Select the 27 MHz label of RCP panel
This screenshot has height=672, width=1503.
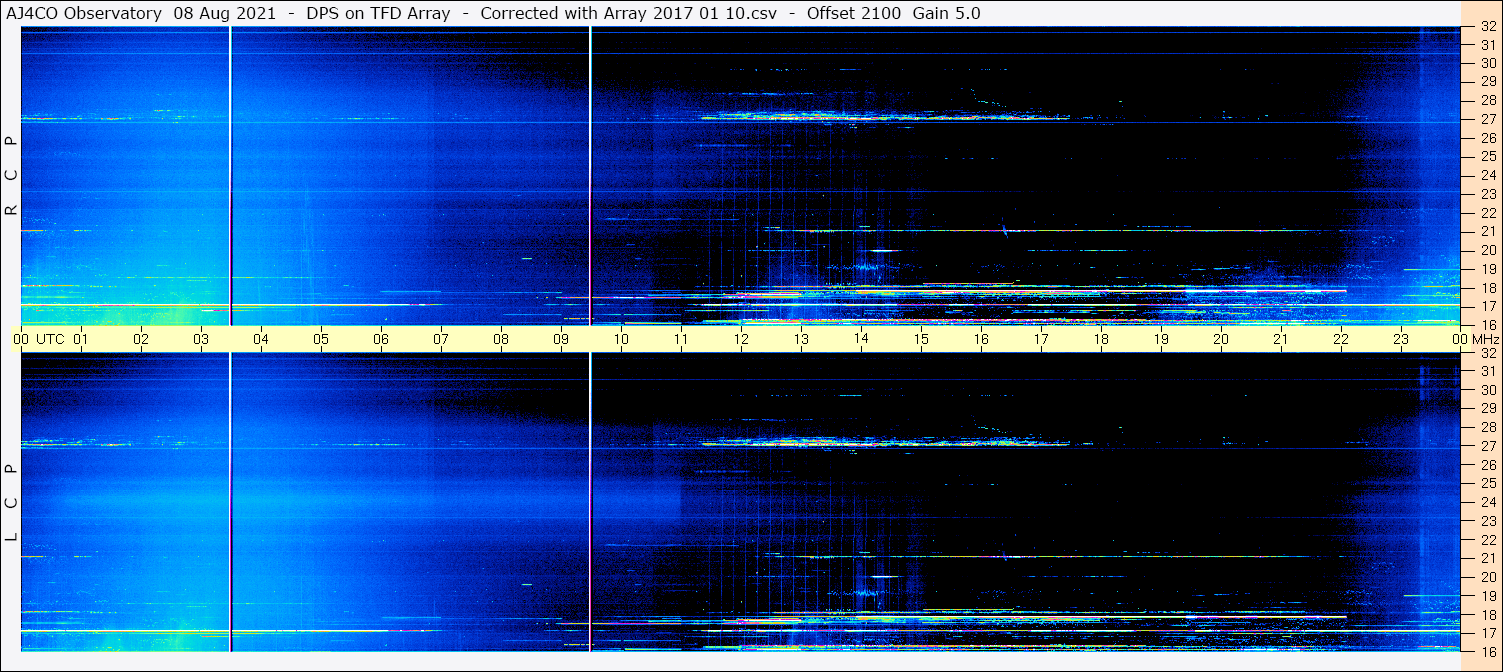pos(1487,119)
